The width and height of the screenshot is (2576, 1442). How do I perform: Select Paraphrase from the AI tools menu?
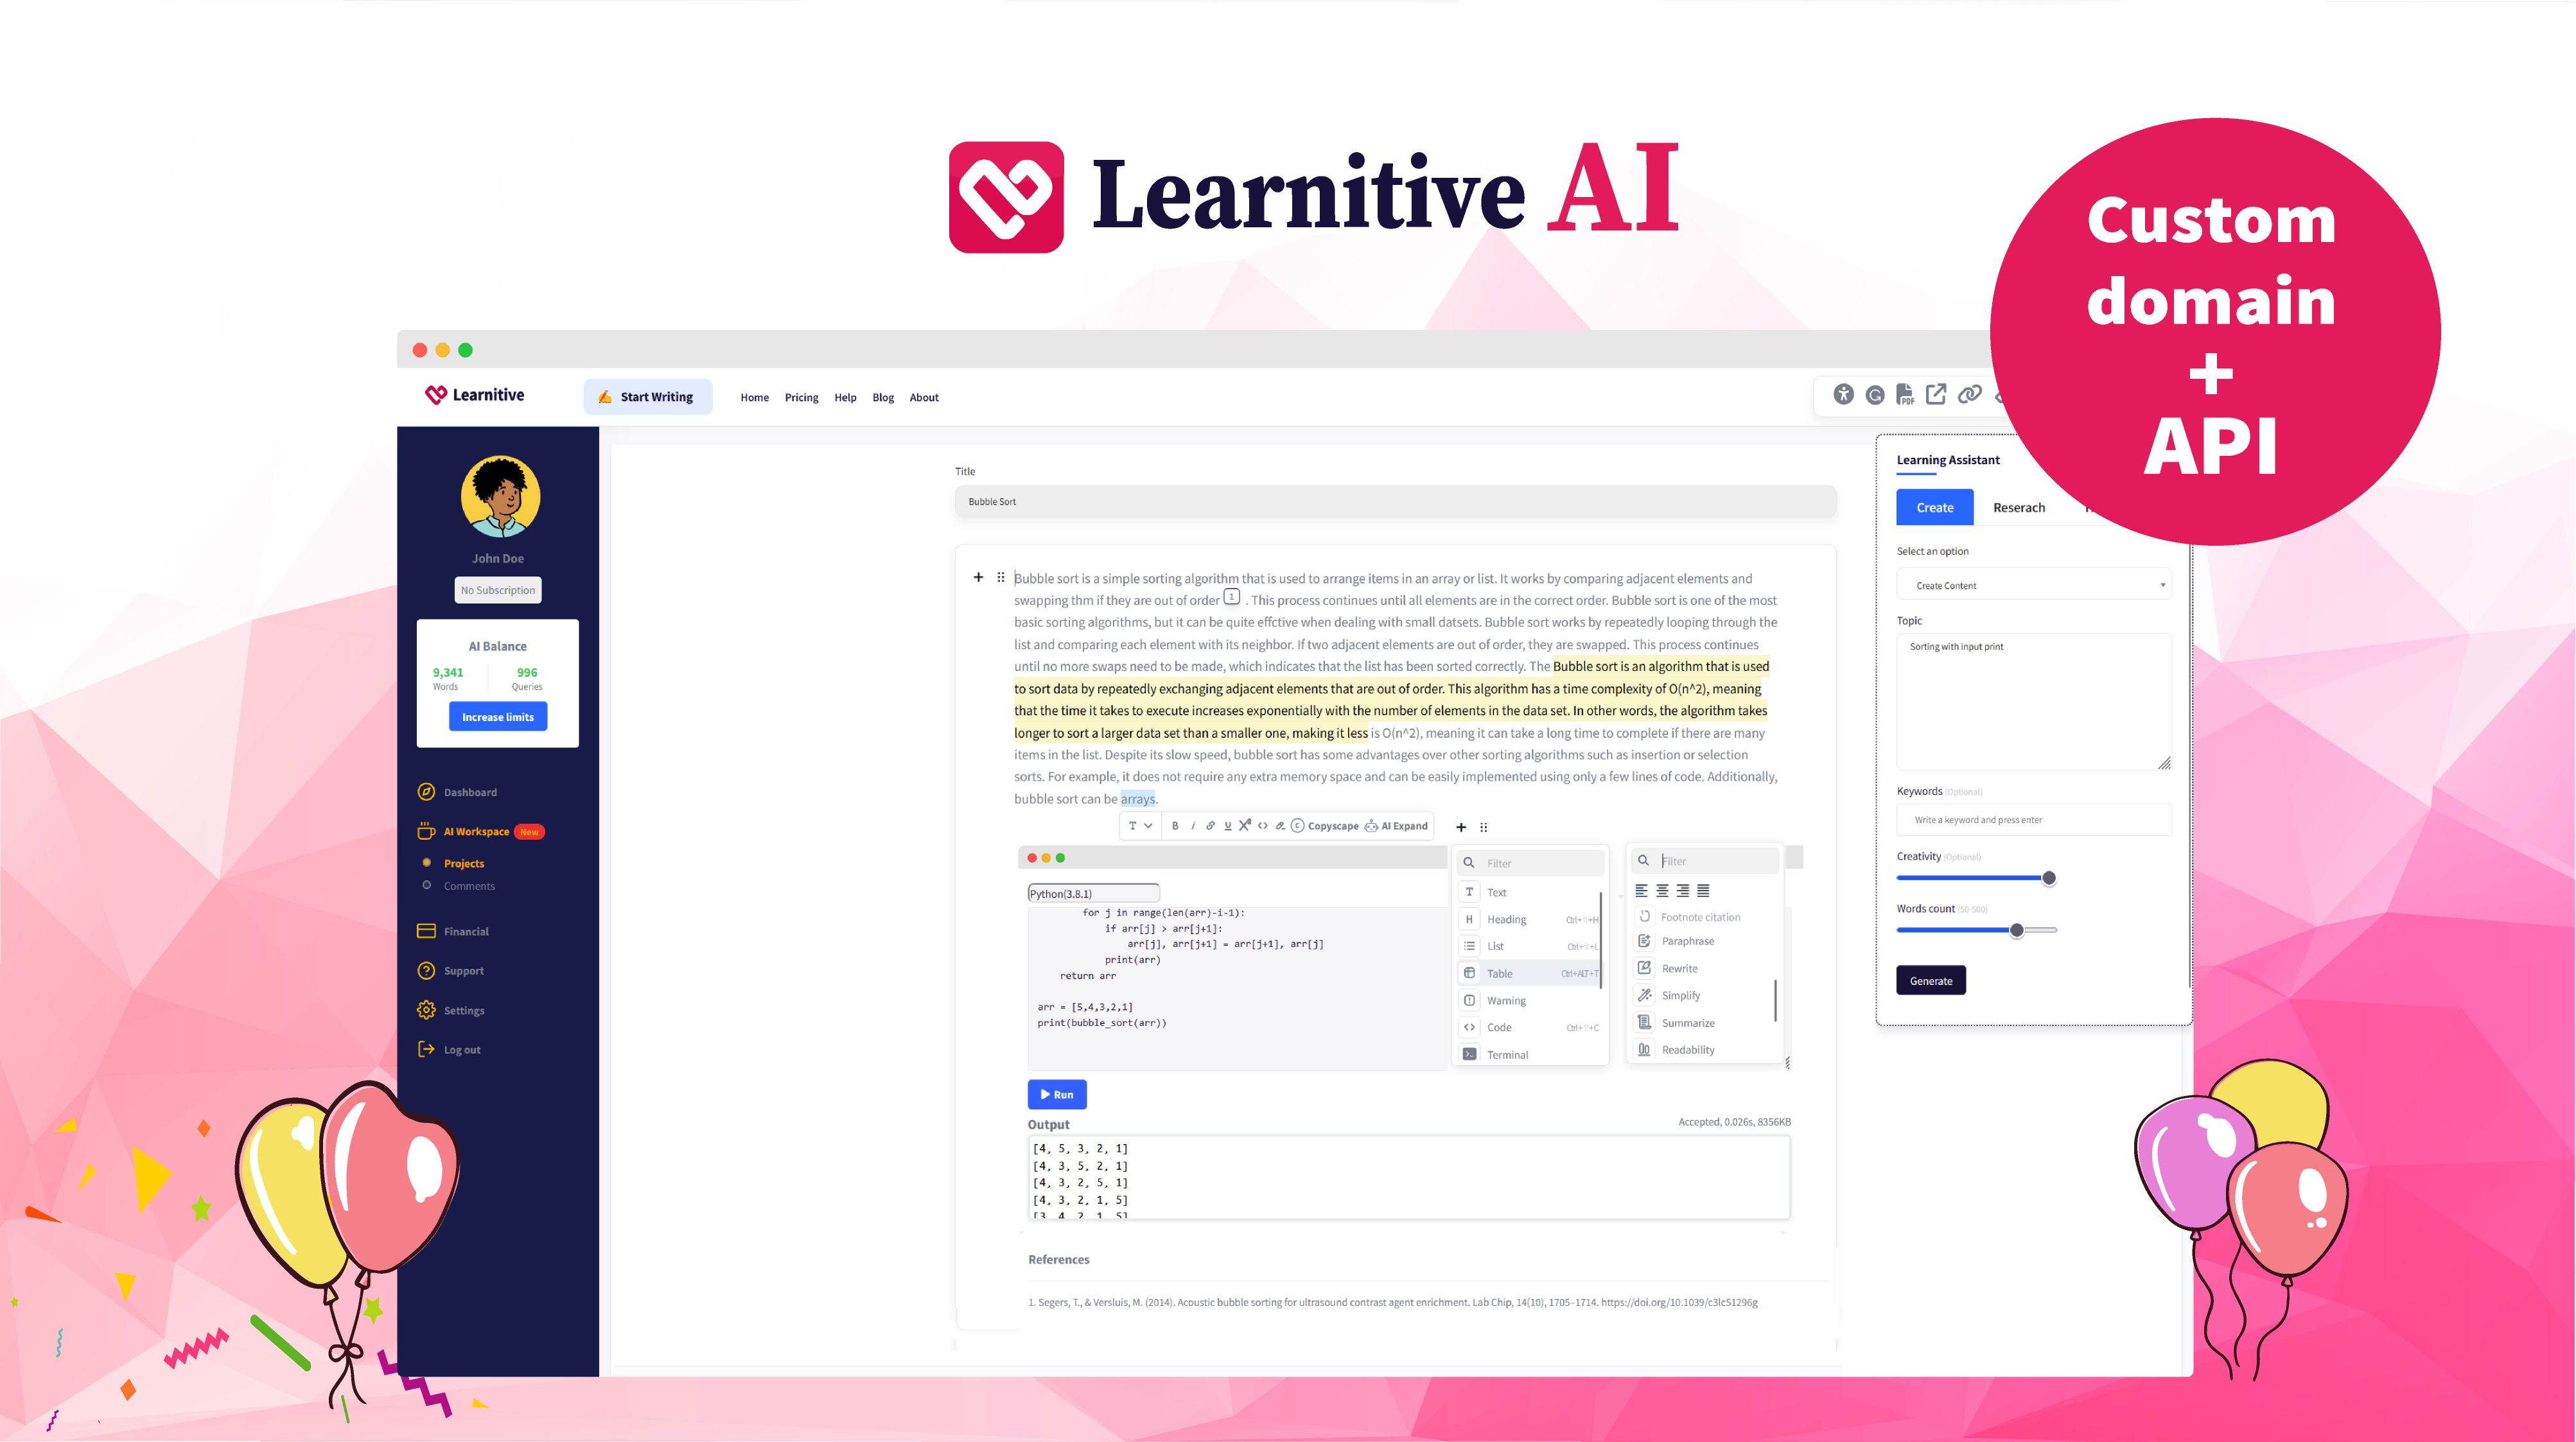1688,940
